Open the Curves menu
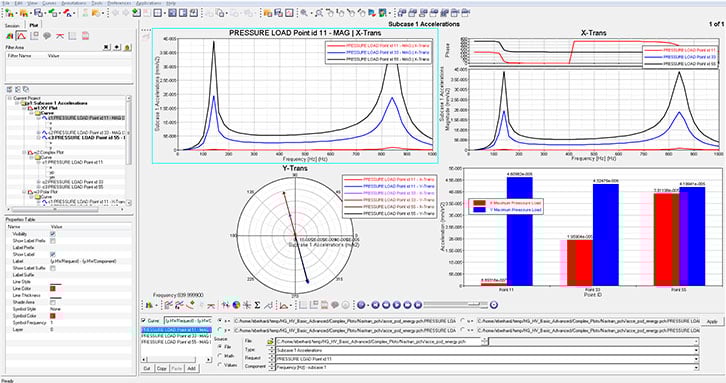726x383 pixels. 50,3
